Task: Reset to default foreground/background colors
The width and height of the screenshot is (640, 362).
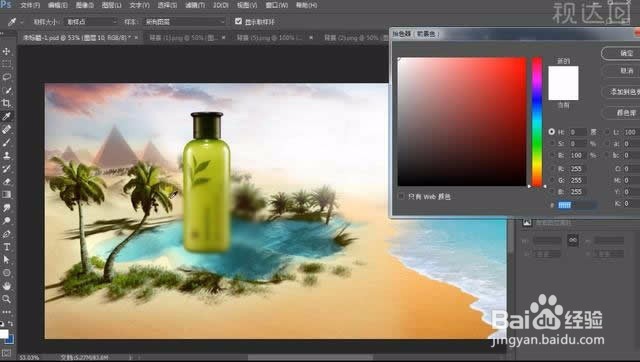Action: tap(2, 324)
